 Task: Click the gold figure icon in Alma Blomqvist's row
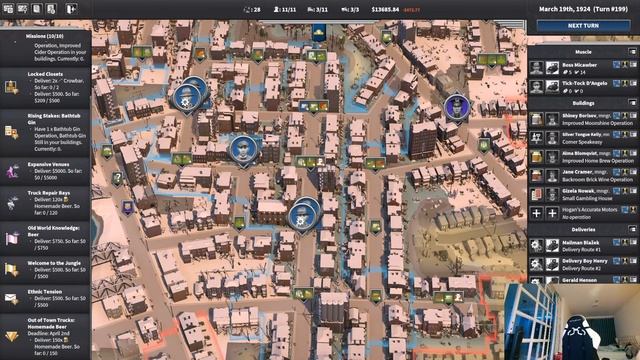point(625,153)
